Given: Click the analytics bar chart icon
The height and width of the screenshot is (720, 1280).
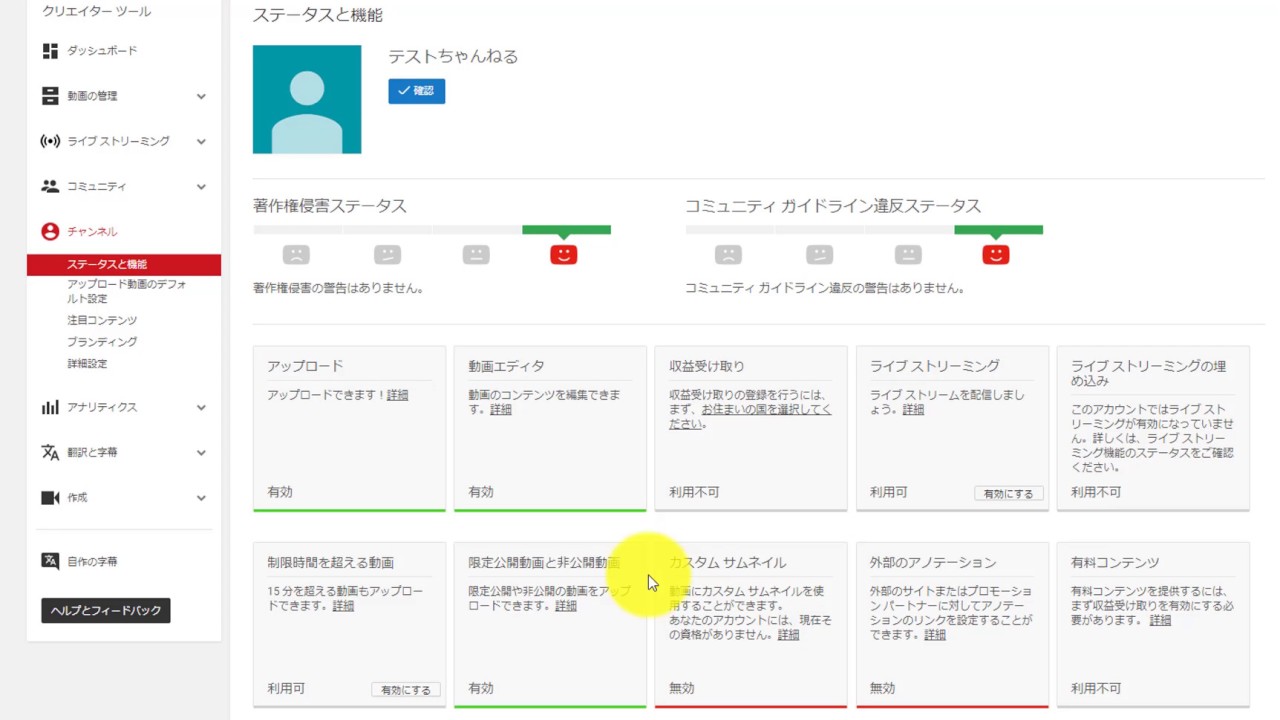Looking at the screenshot, I should click(x=50, y=407).
